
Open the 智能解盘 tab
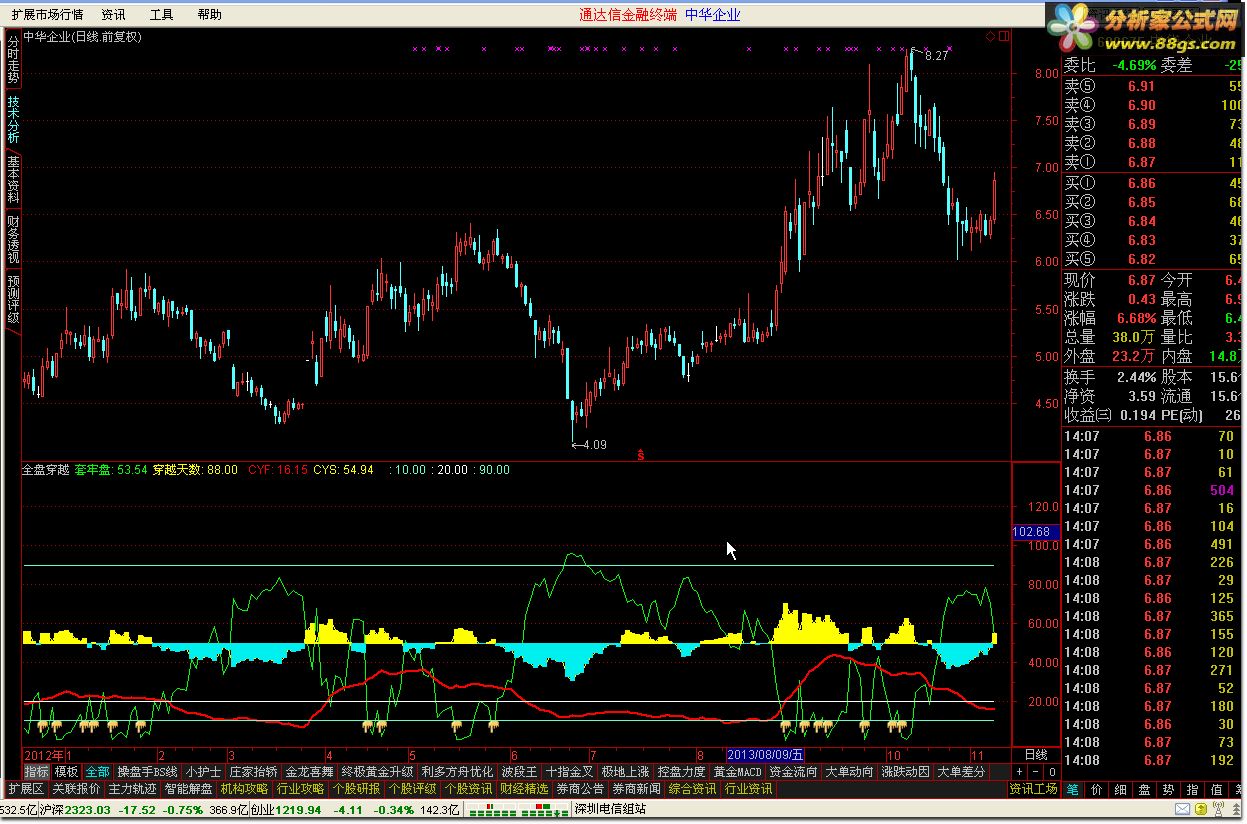188,789
